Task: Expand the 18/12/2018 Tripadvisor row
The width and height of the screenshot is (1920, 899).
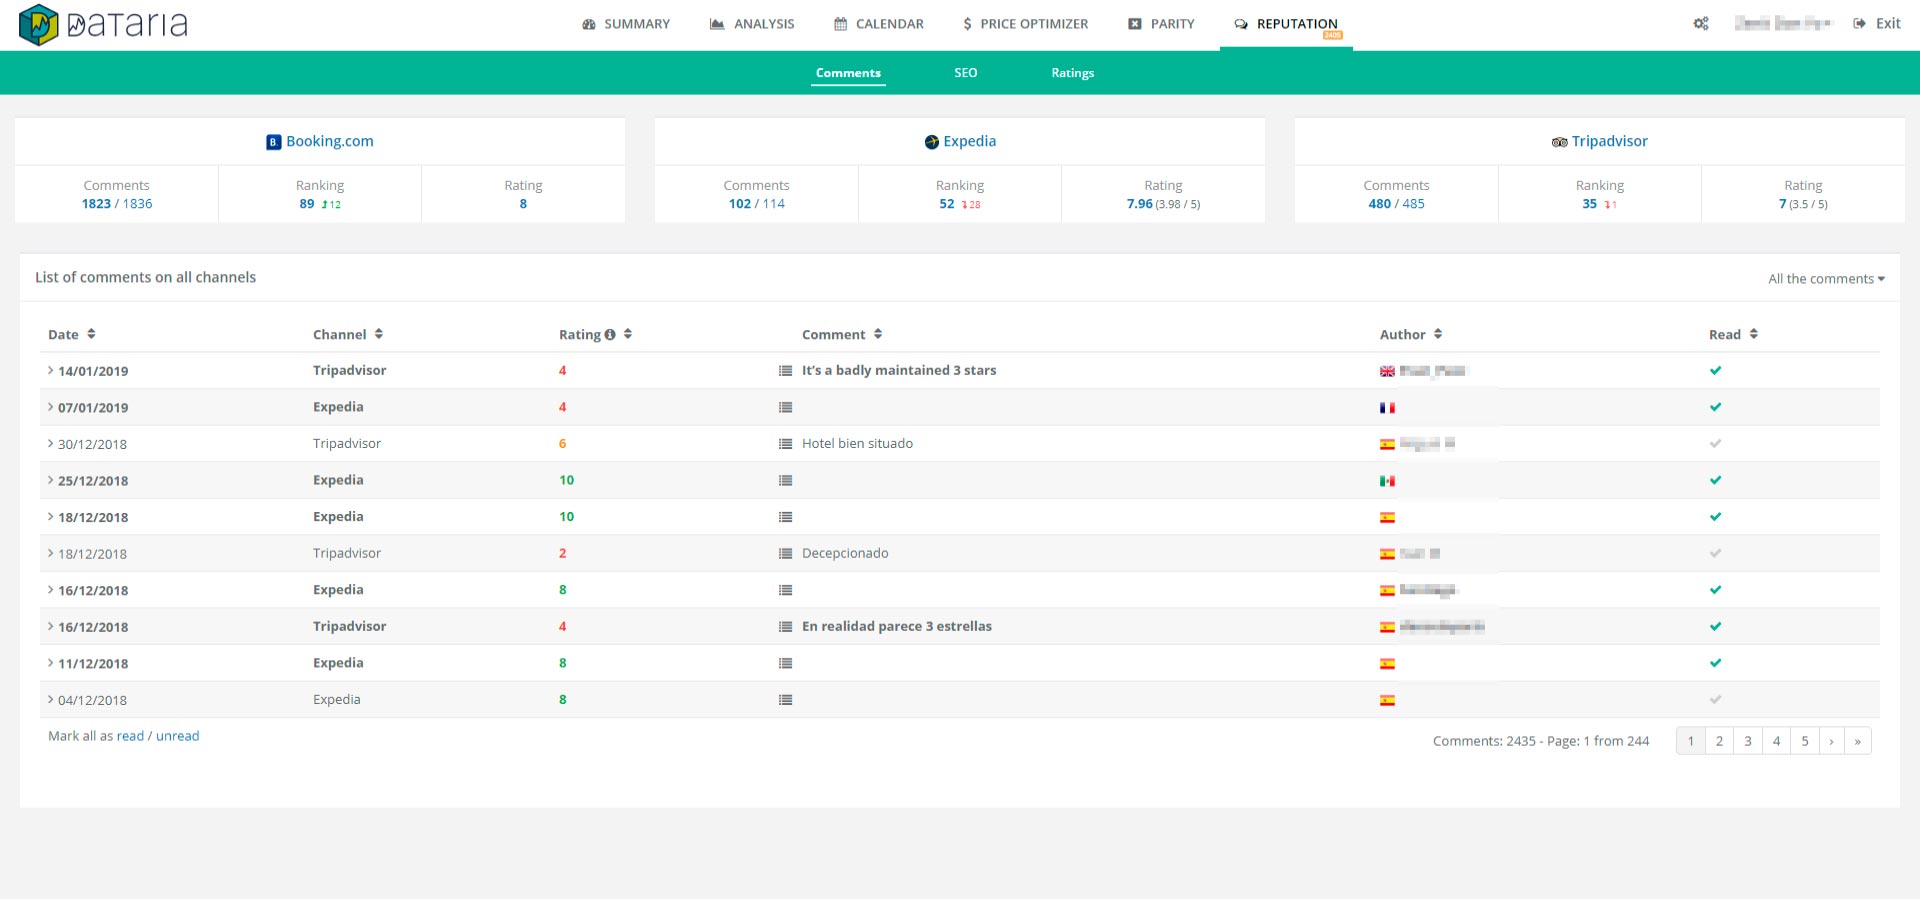Action: 51,553
